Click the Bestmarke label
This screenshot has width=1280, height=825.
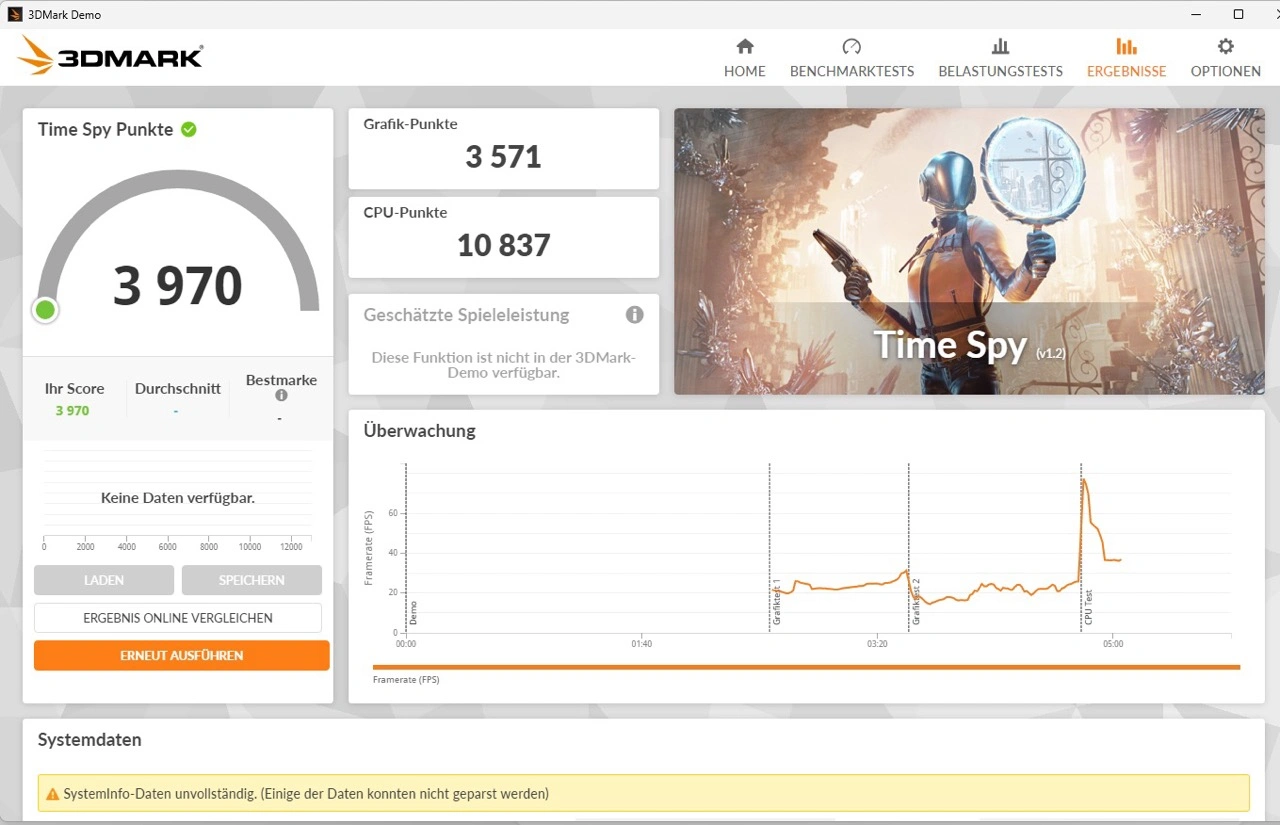281,380
